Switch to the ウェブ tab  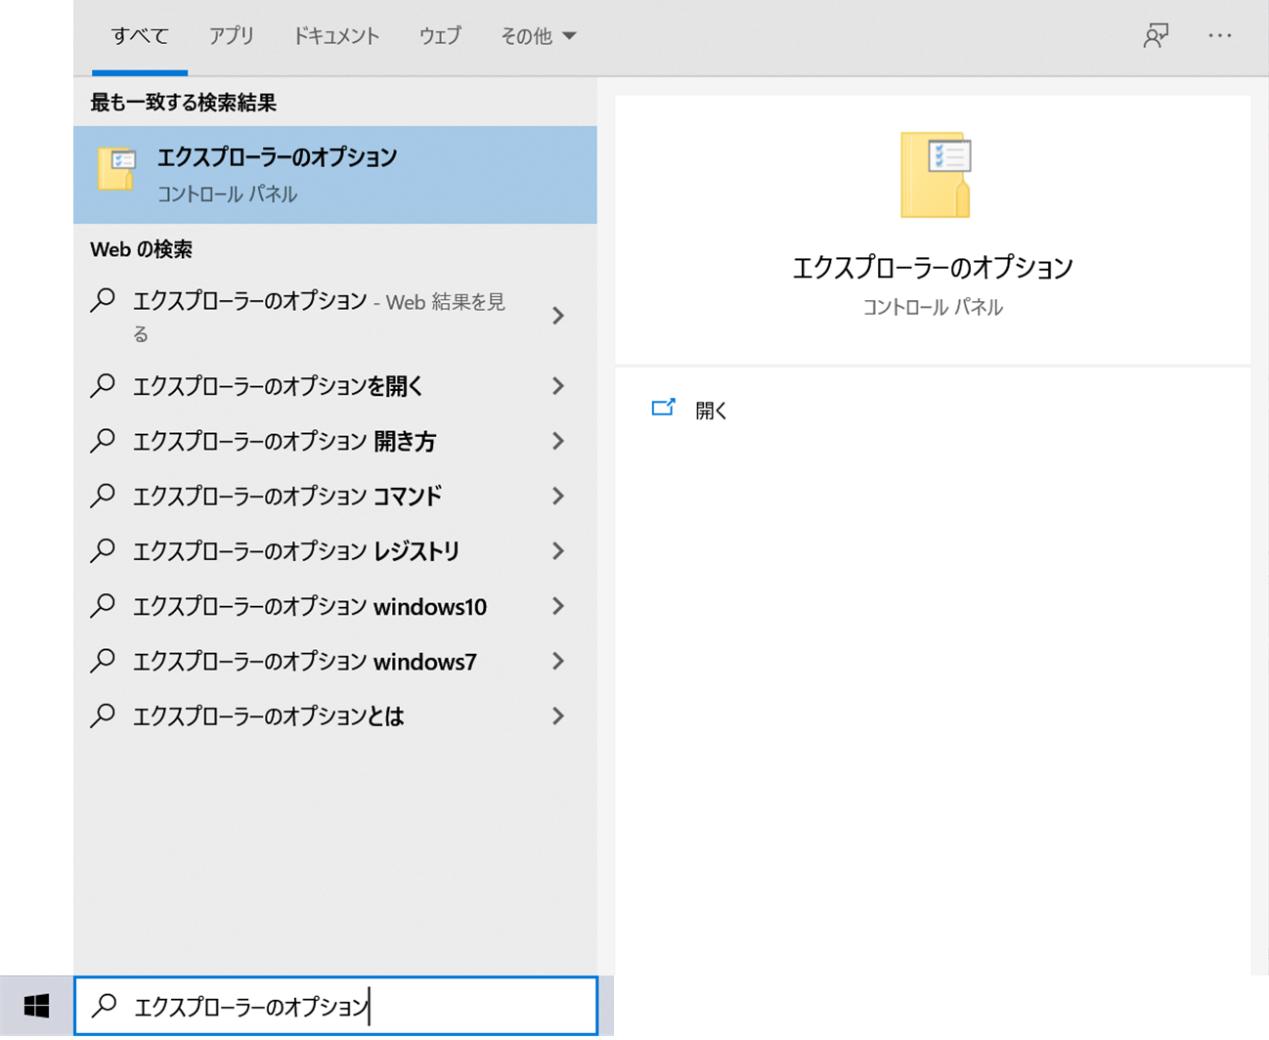pyautogui.click(x=440, y=36)
